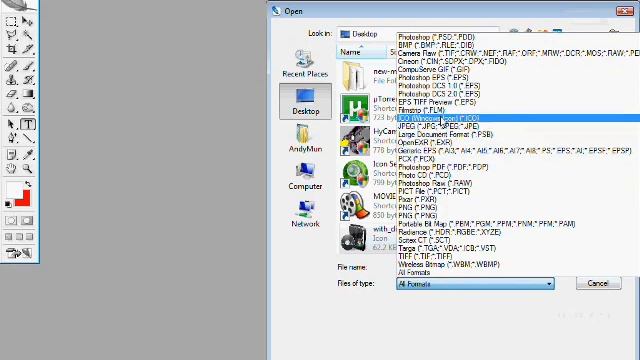640x360 pixels.
Task: Select the Pen tool
Action: [11, 138]
